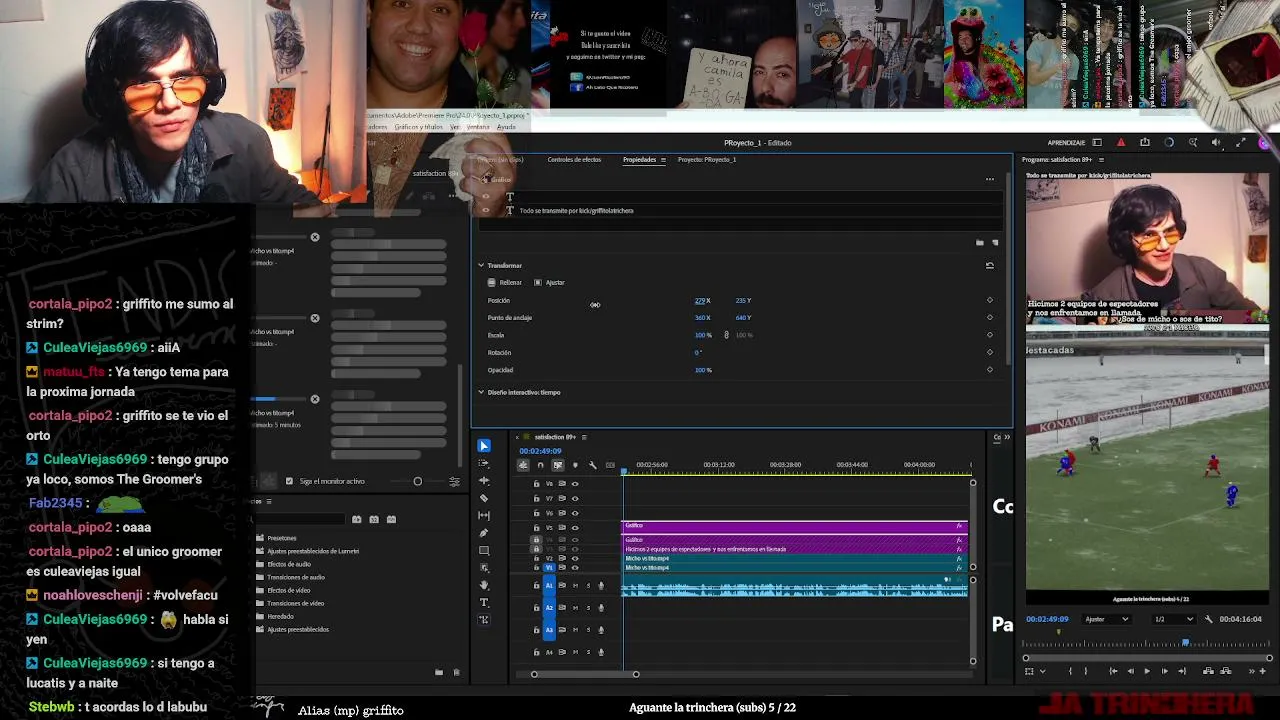Open the Quick Export share icon

[x=1145, y=143]
